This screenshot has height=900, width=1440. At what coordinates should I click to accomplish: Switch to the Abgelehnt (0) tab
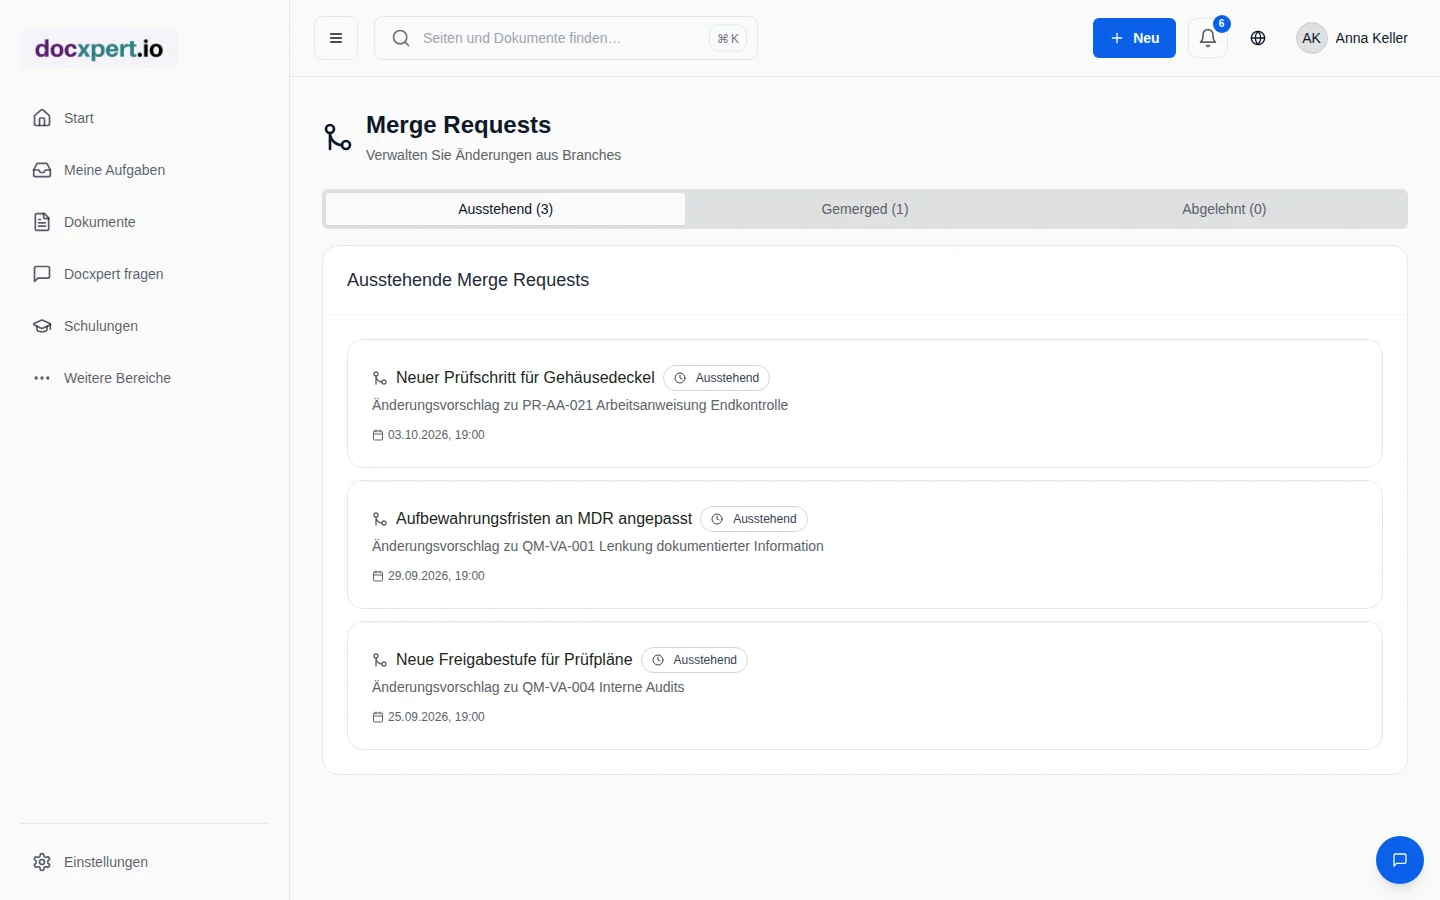pos(1224,209)
